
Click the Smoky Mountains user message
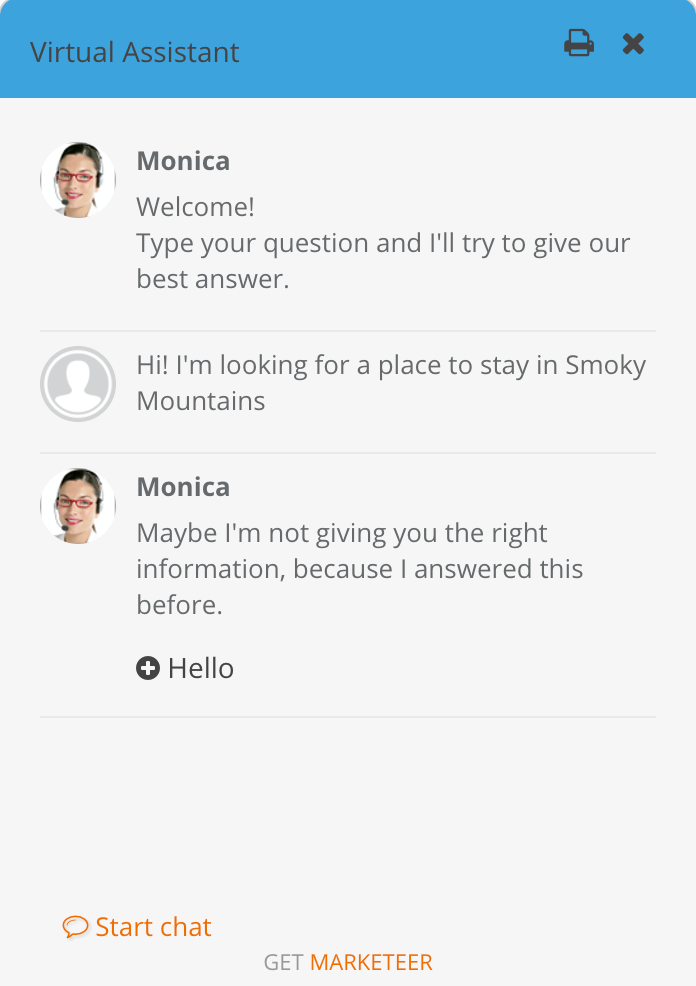(391, 383)
